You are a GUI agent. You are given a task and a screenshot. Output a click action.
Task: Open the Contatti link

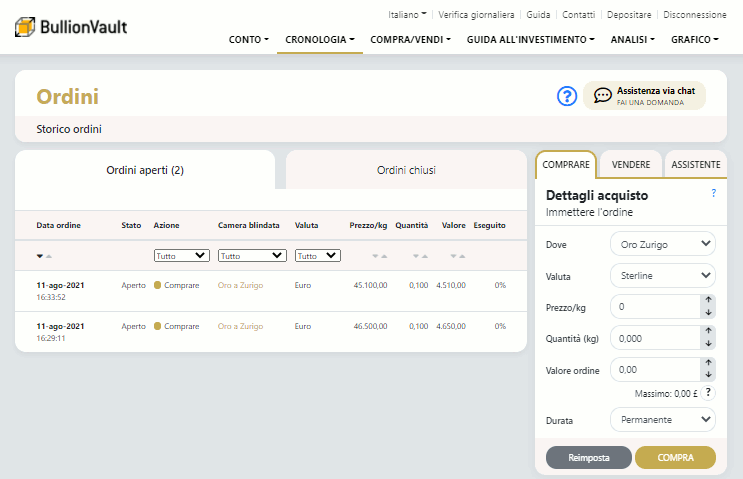(579, 15)
